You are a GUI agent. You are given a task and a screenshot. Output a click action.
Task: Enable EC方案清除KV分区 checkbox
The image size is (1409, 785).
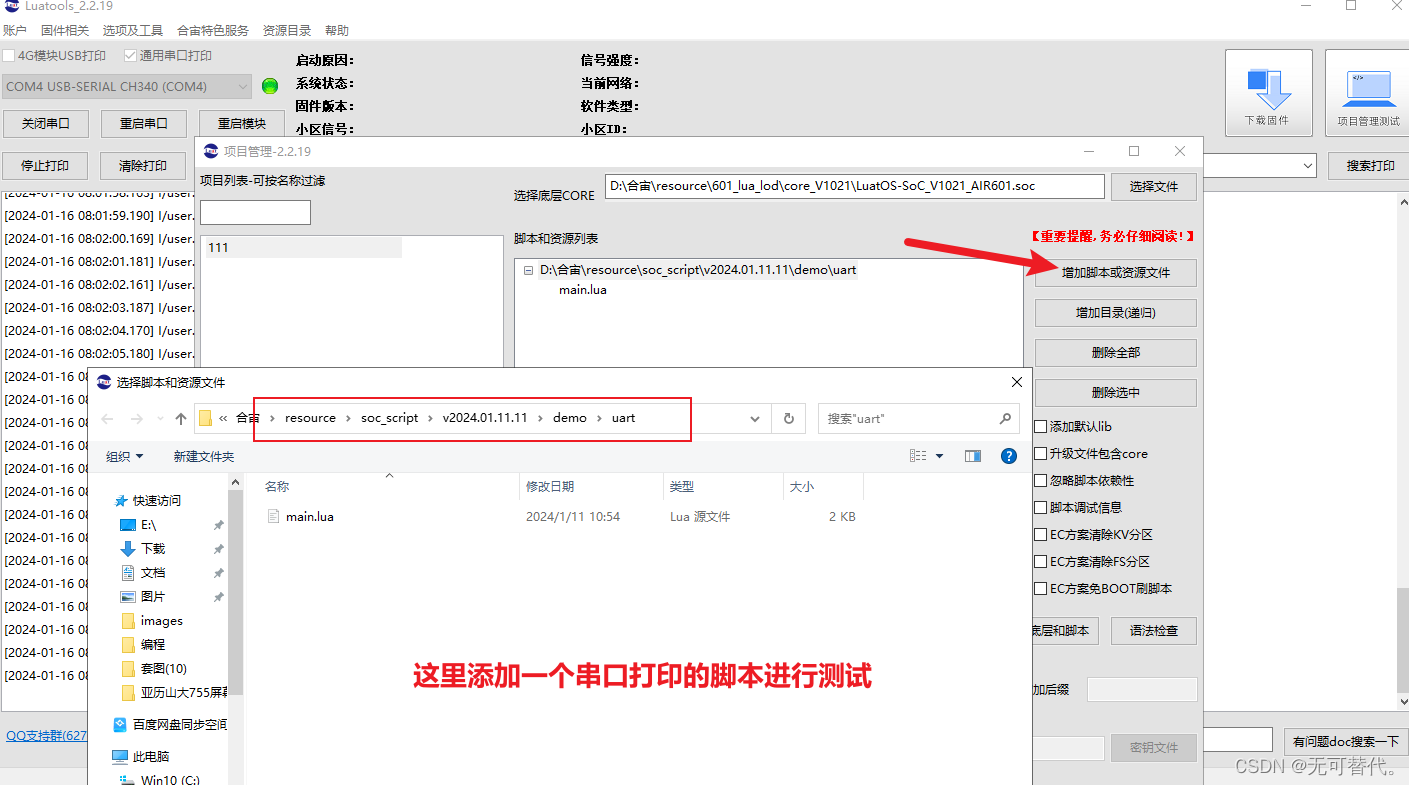1041,534
